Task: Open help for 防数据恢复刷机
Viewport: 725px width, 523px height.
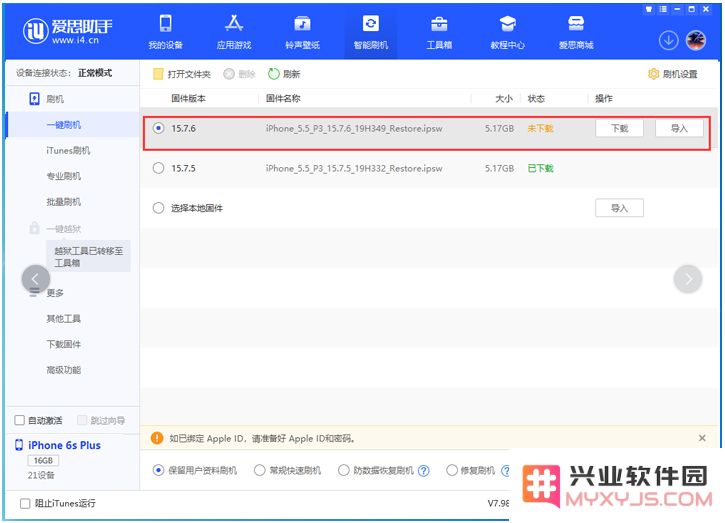Action: pos(424,471)
